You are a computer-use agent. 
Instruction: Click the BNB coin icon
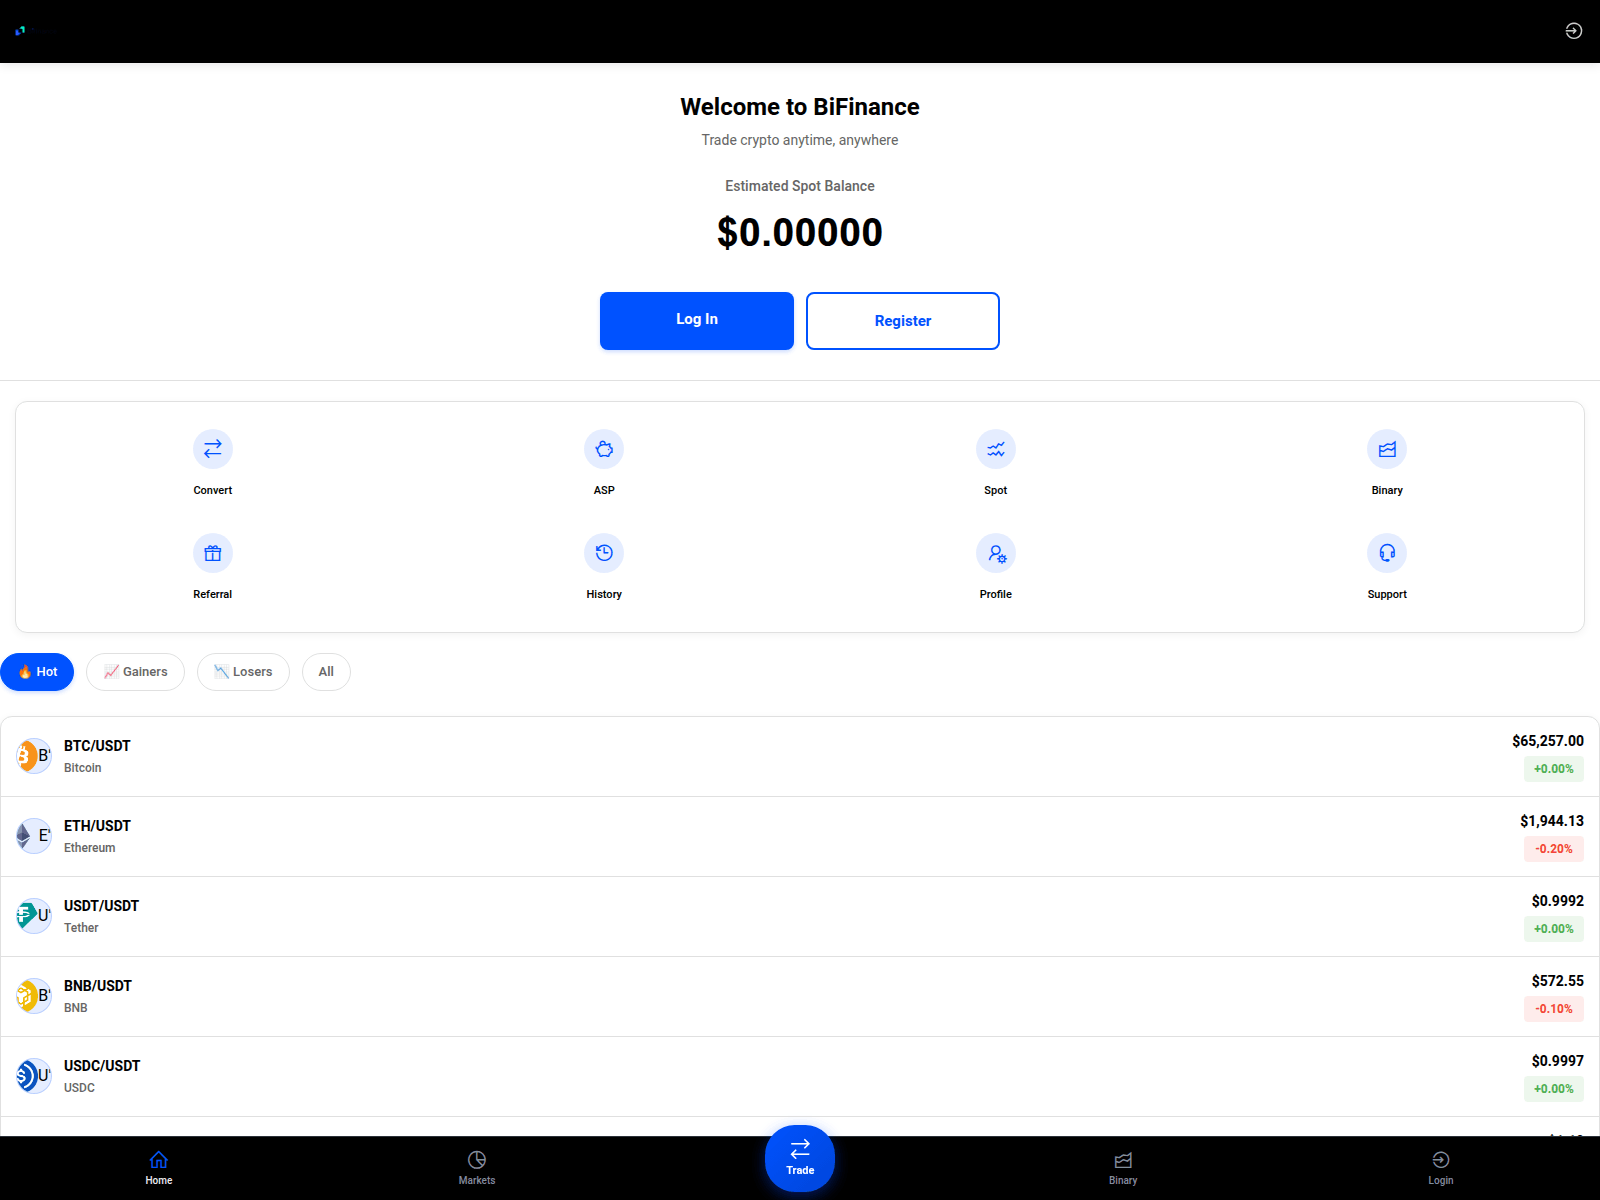[x=33, y=996]
